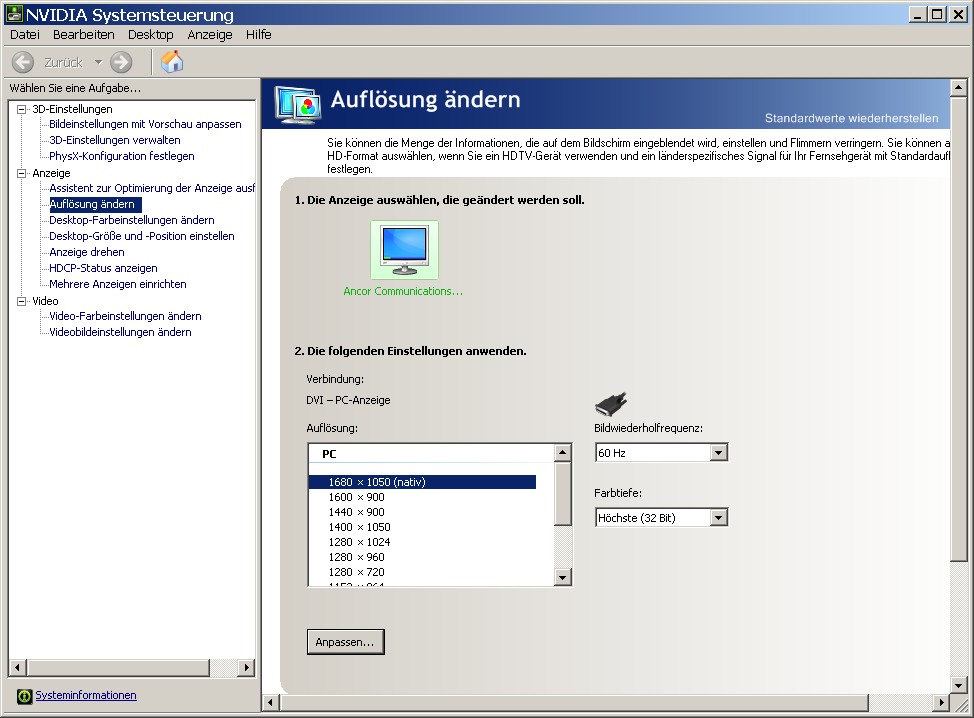Open Assistent zur Optimierung der Anzeige

pos(152,188)
